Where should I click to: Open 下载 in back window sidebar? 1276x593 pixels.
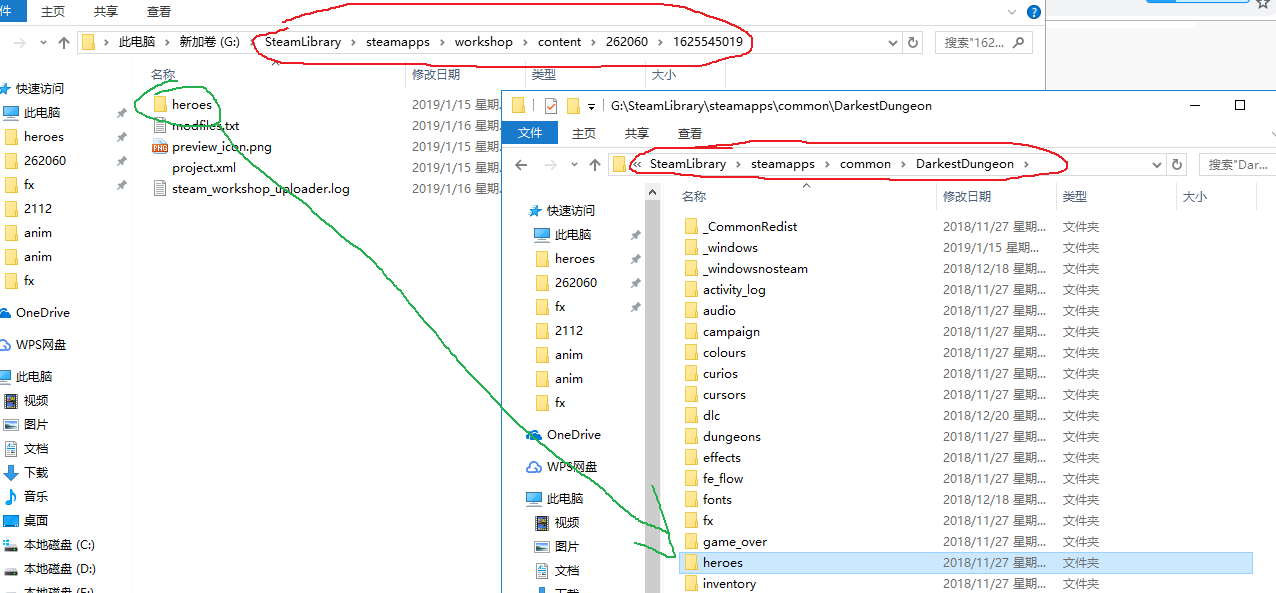[x=36, y=473]
